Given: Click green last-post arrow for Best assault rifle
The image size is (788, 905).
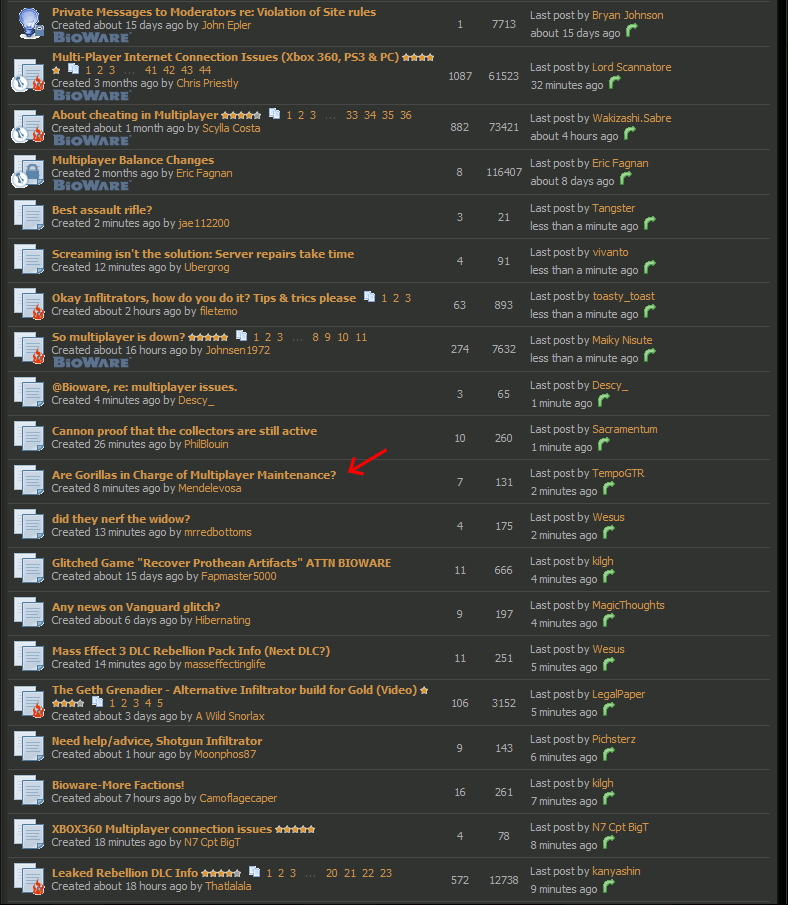Looking at the screenshot, I should [x=649, y=224].
